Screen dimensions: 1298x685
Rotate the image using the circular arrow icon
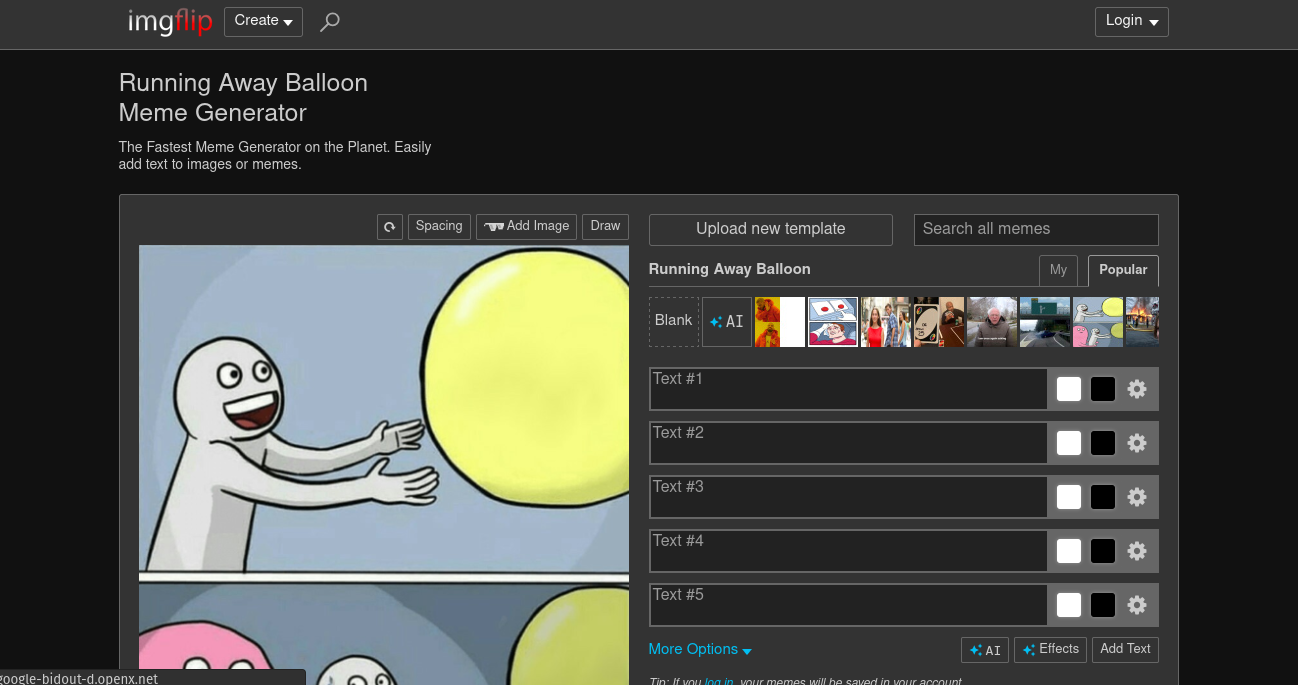389,227
